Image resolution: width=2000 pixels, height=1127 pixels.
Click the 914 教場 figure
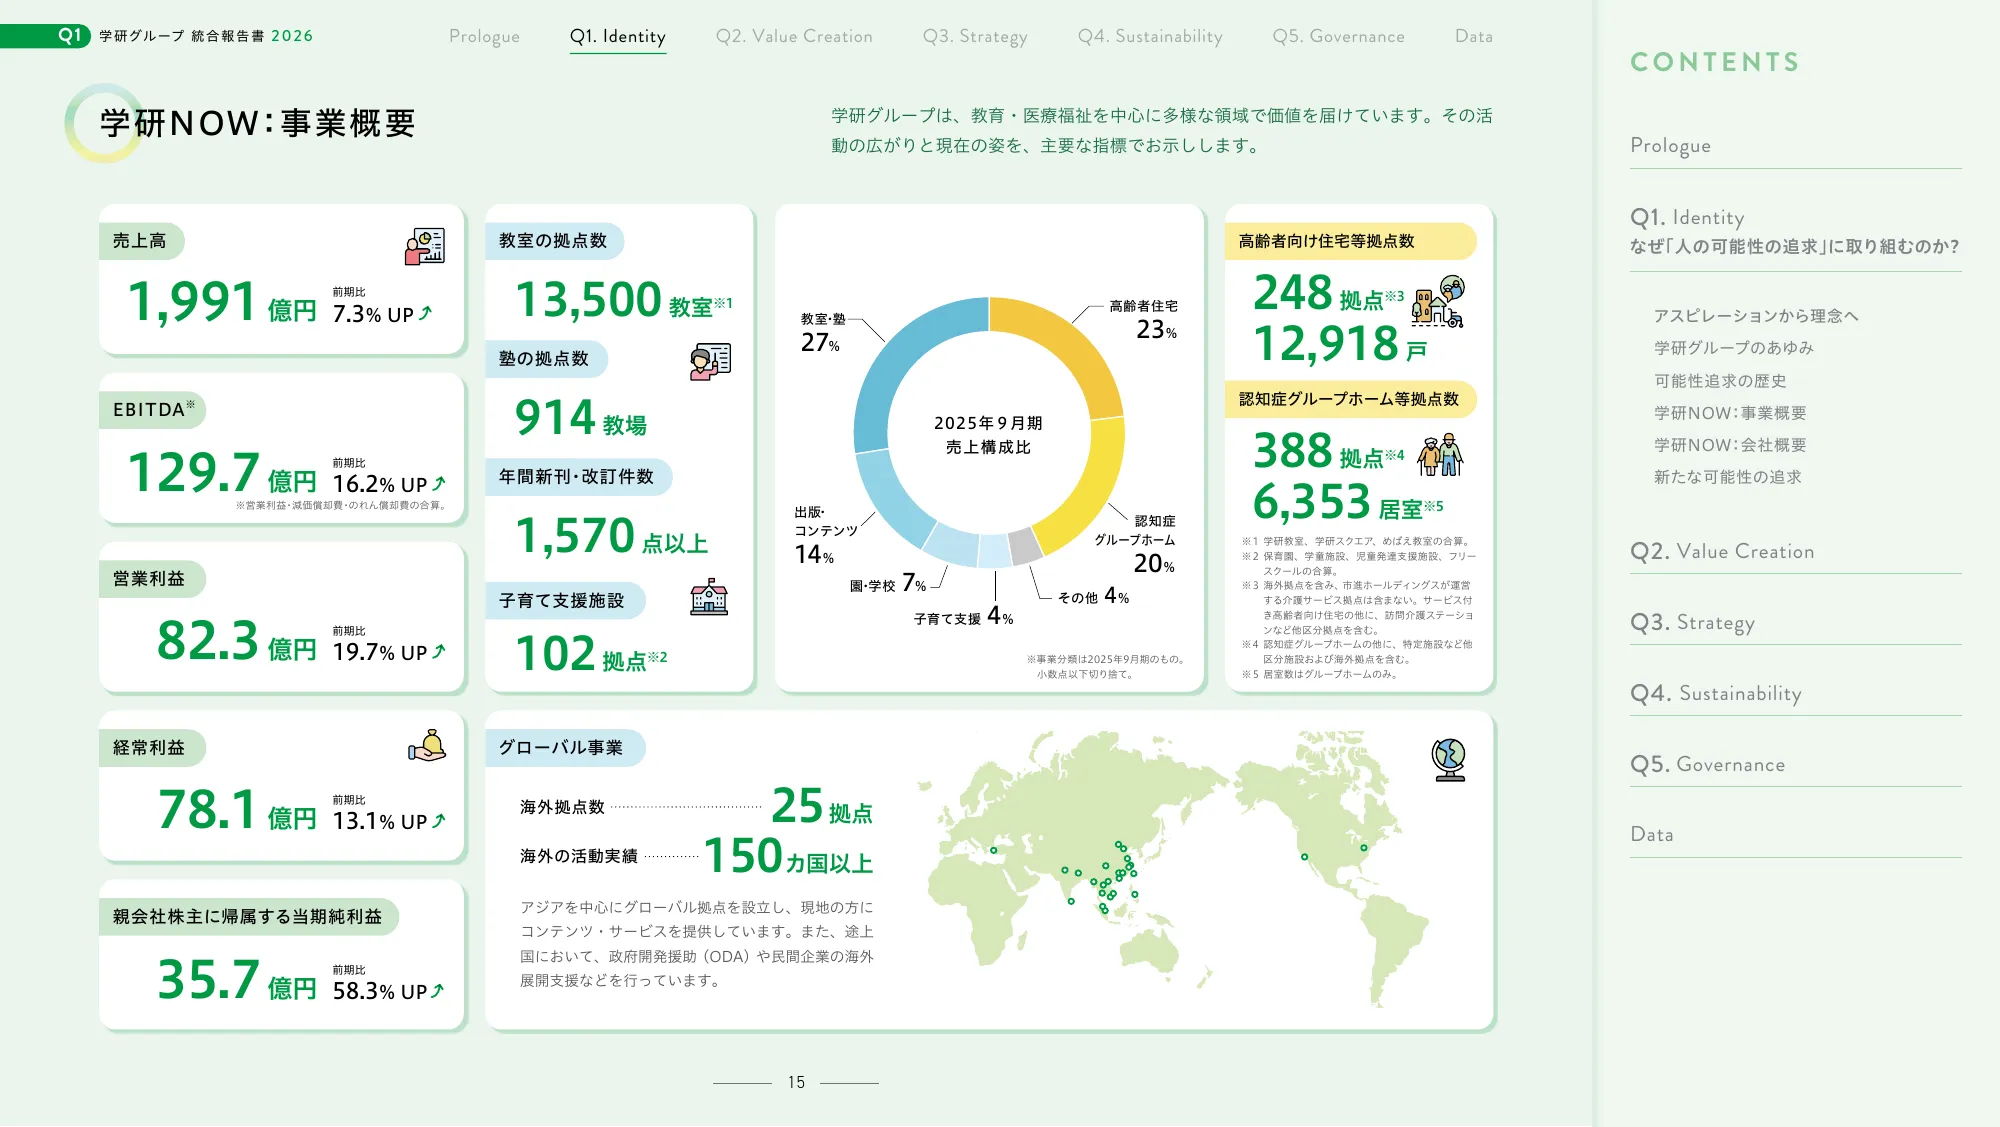(x=580, y=418)
